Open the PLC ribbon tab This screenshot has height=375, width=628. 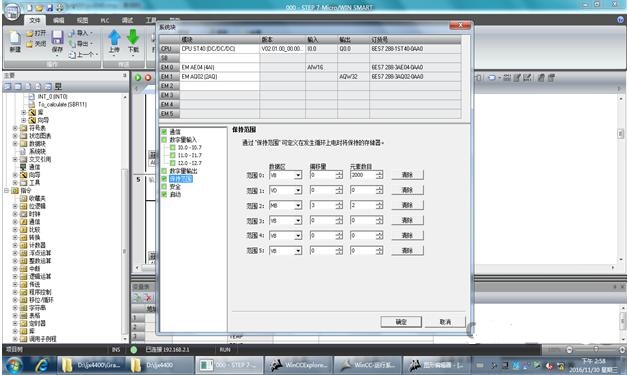point(105,20)
